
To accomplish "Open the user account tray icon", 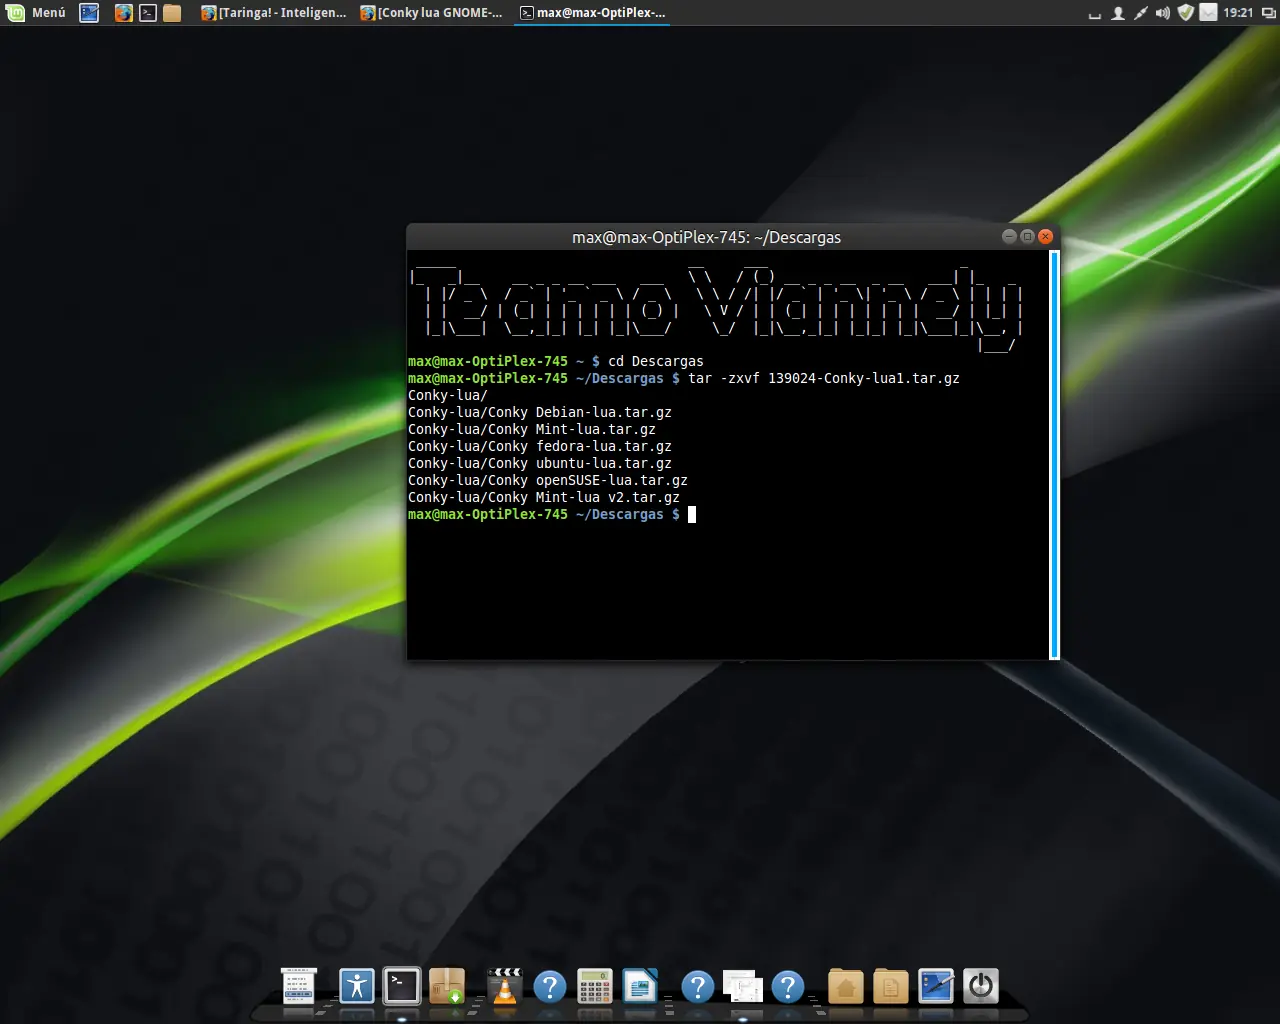I will [1118, 13].
